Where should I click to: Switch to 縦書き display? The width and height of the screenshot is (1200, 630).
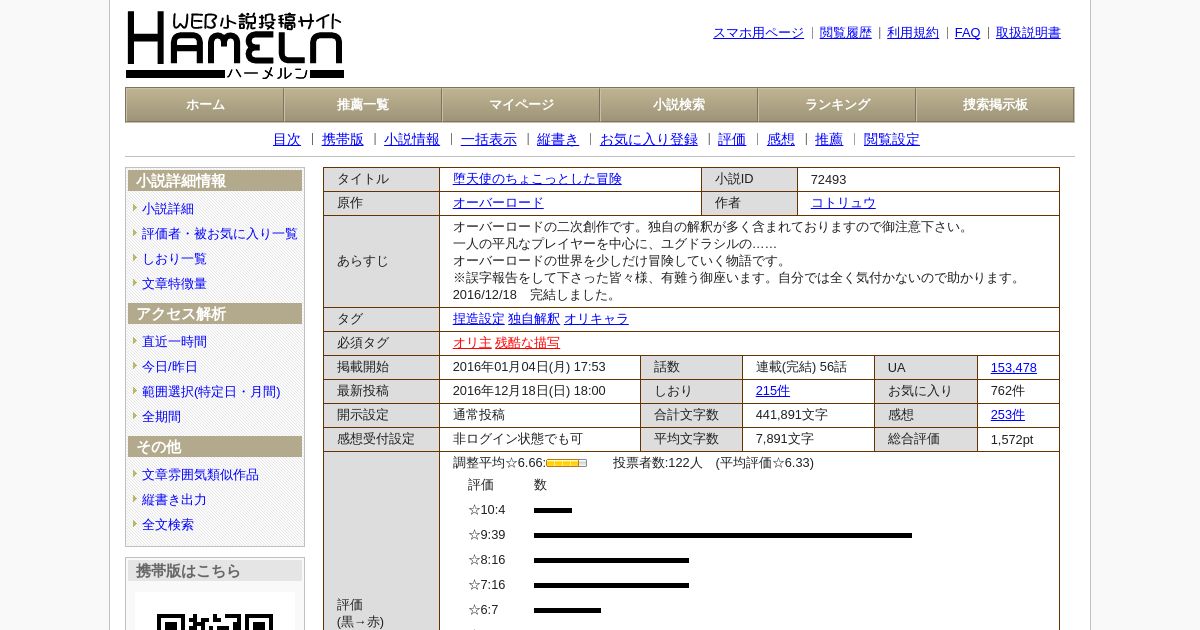click(x=558, y=140)
